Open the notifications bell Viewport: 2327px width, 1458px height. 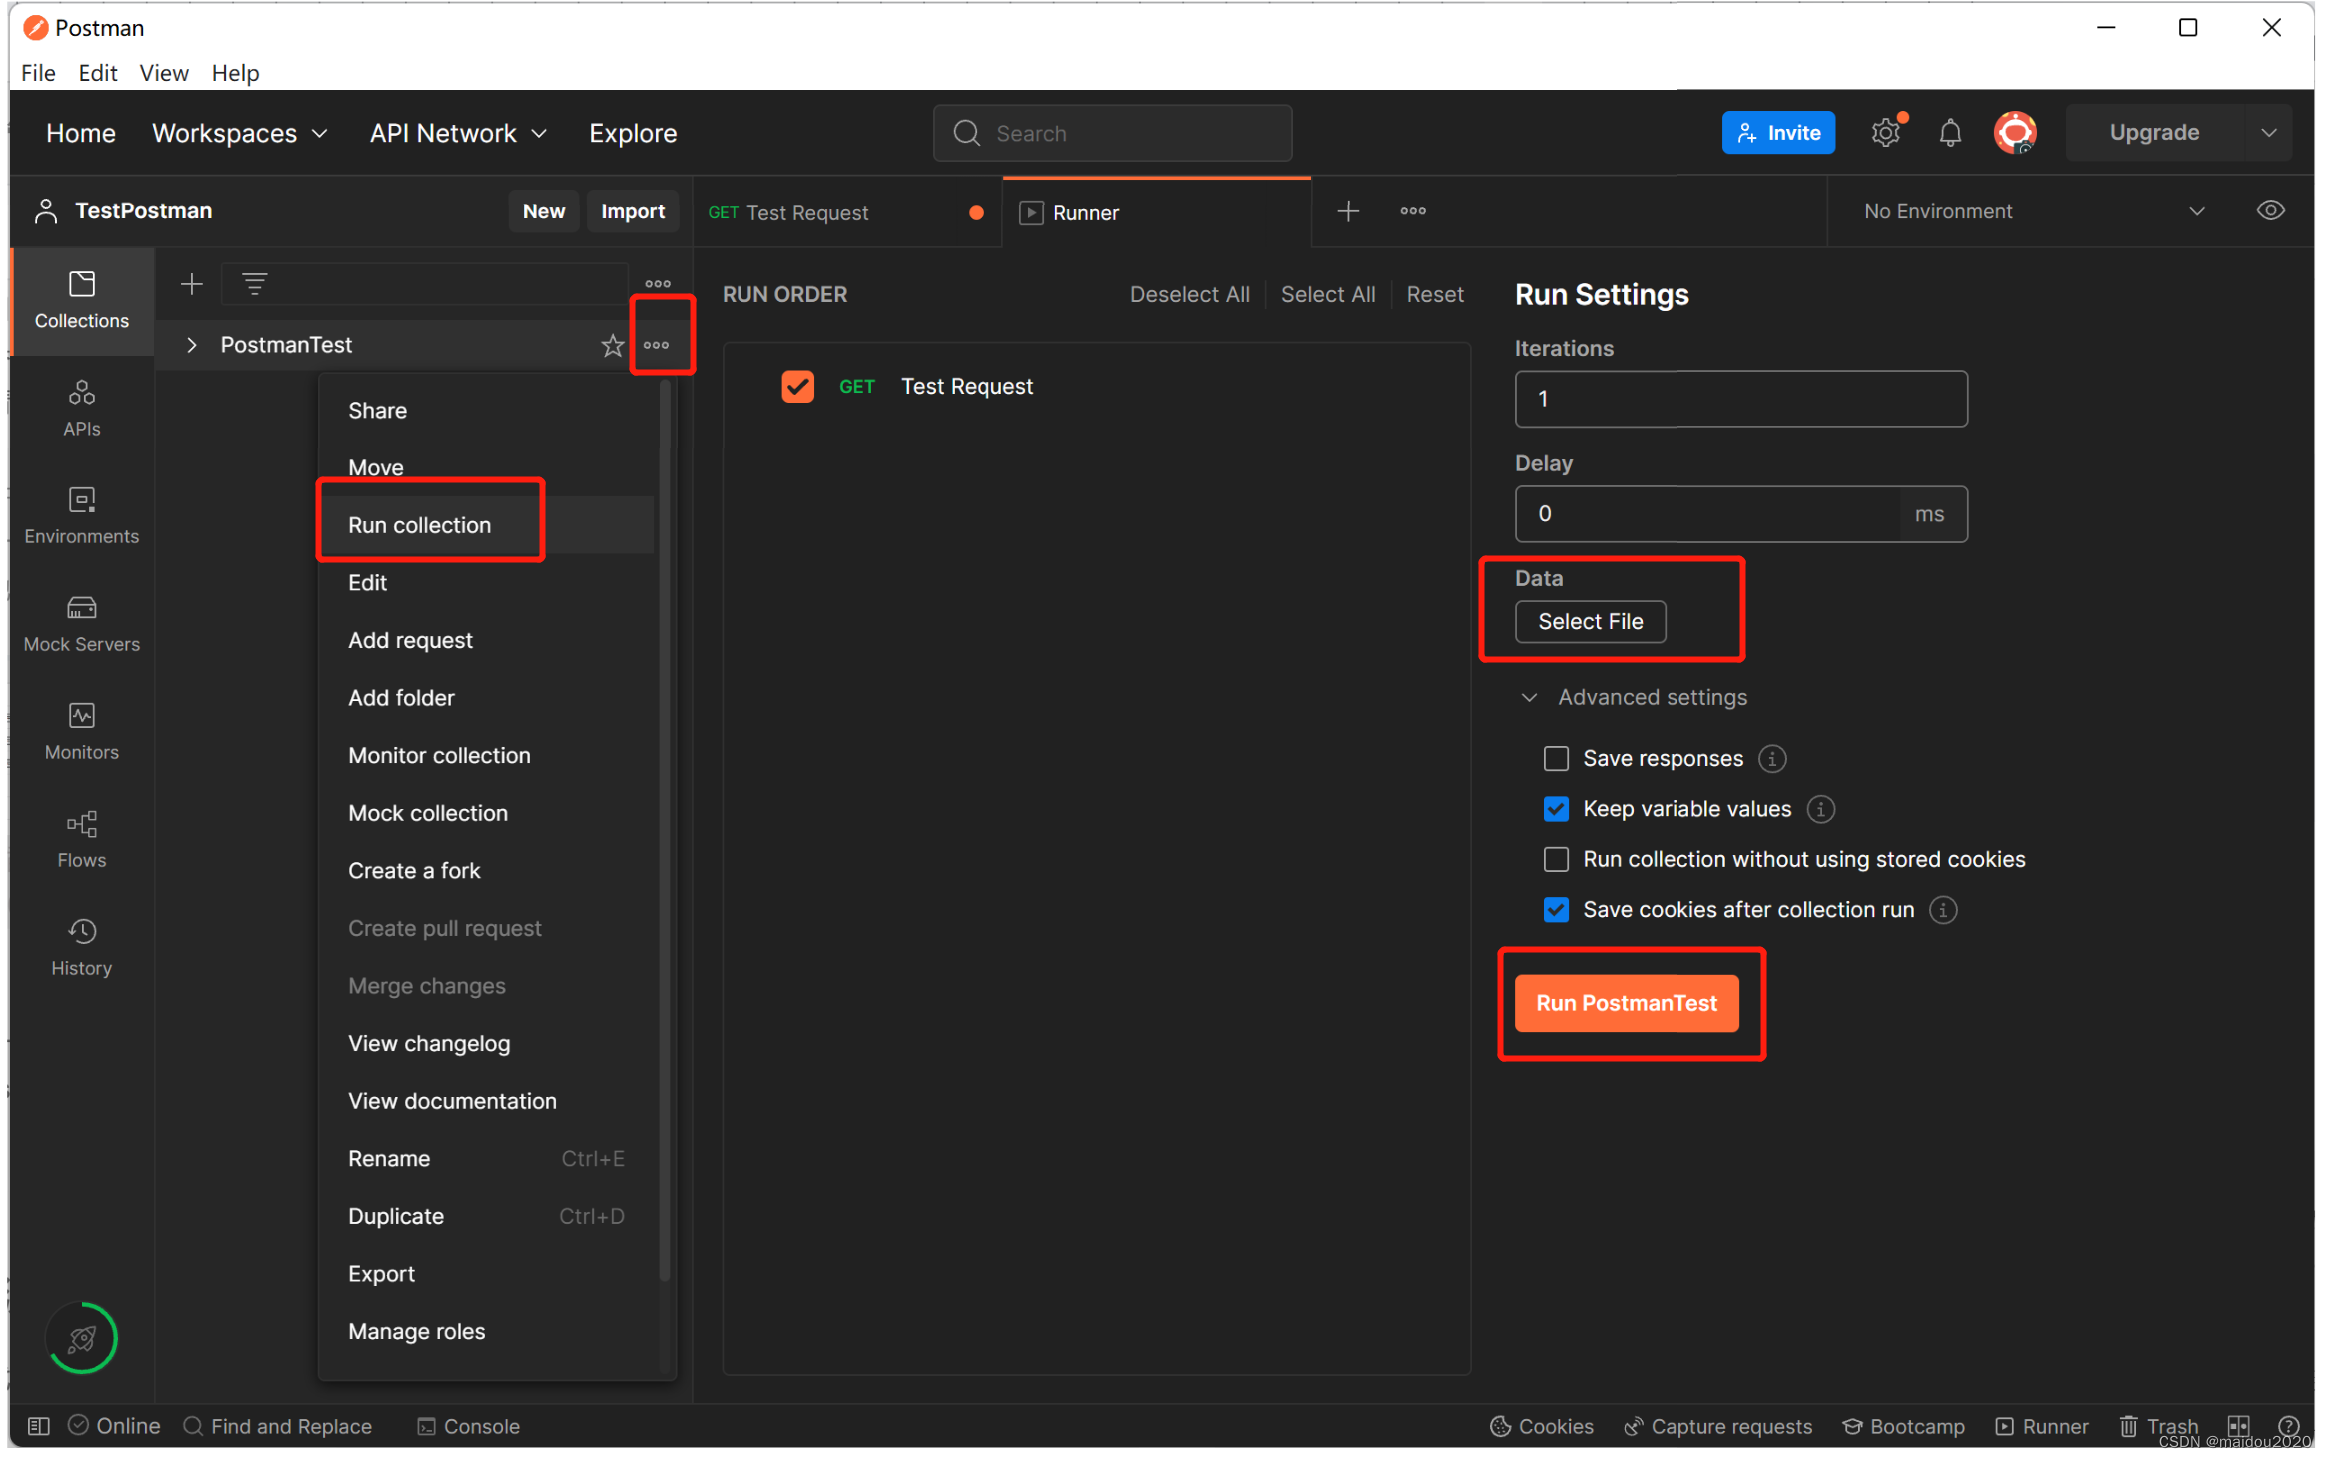[1950, 133]
